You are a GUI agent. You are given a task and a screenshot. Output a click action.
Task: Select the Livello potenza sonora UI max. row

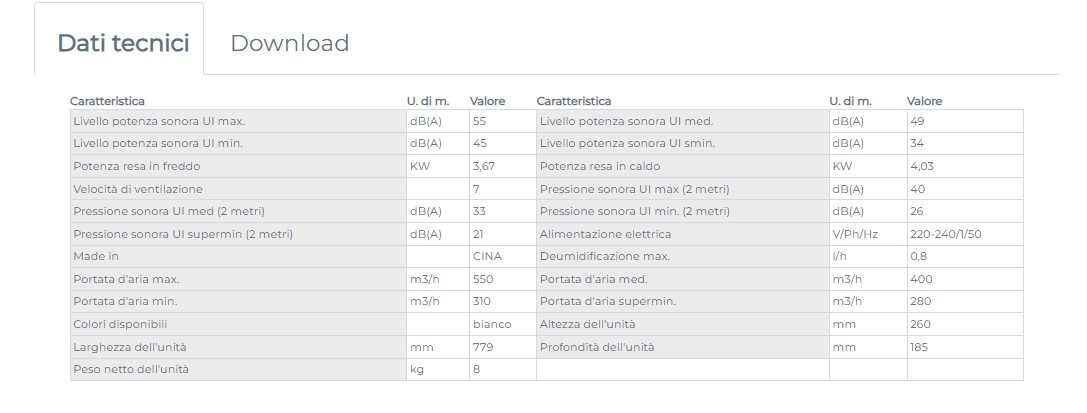[x=303, y=121]
